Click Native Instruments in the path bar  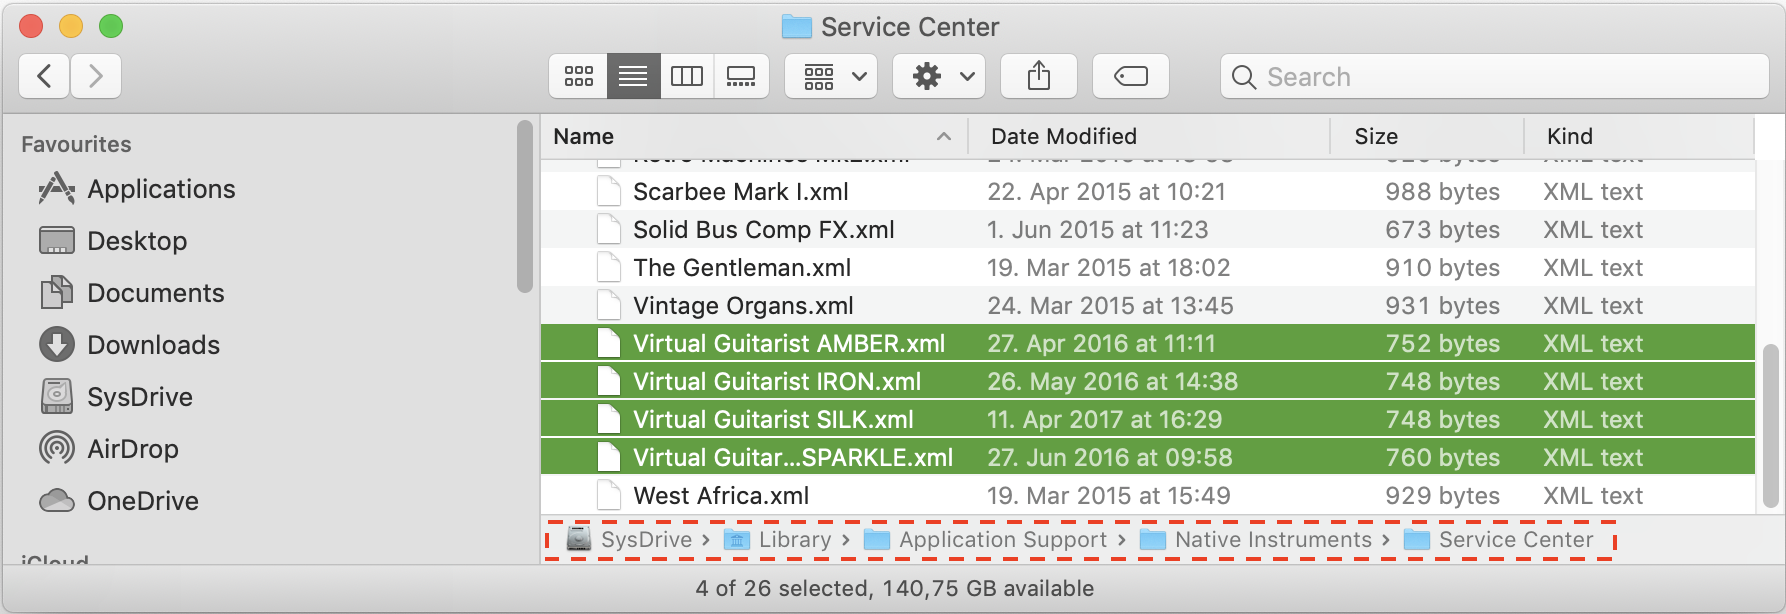pos(1256,540)
